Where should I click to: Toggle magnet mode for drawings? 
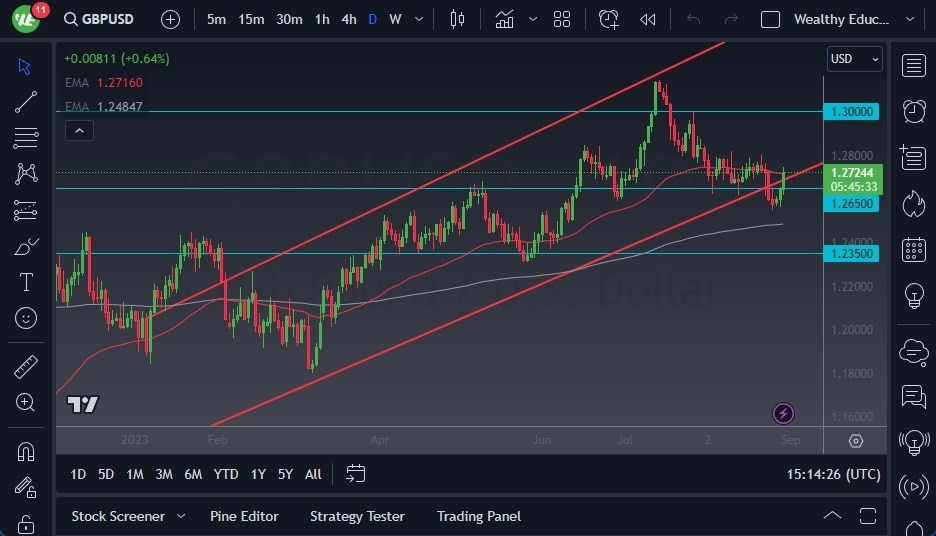26,451
